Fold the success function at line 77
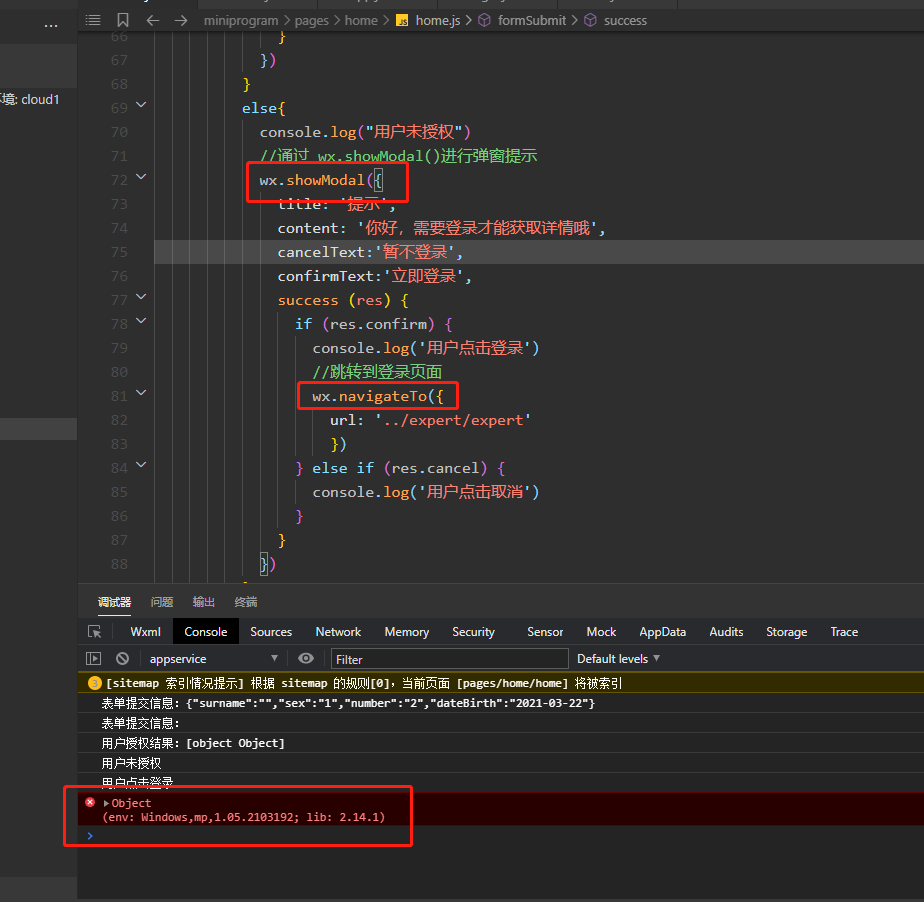Viewport: 924px width, 902px height. click(141, 297)
